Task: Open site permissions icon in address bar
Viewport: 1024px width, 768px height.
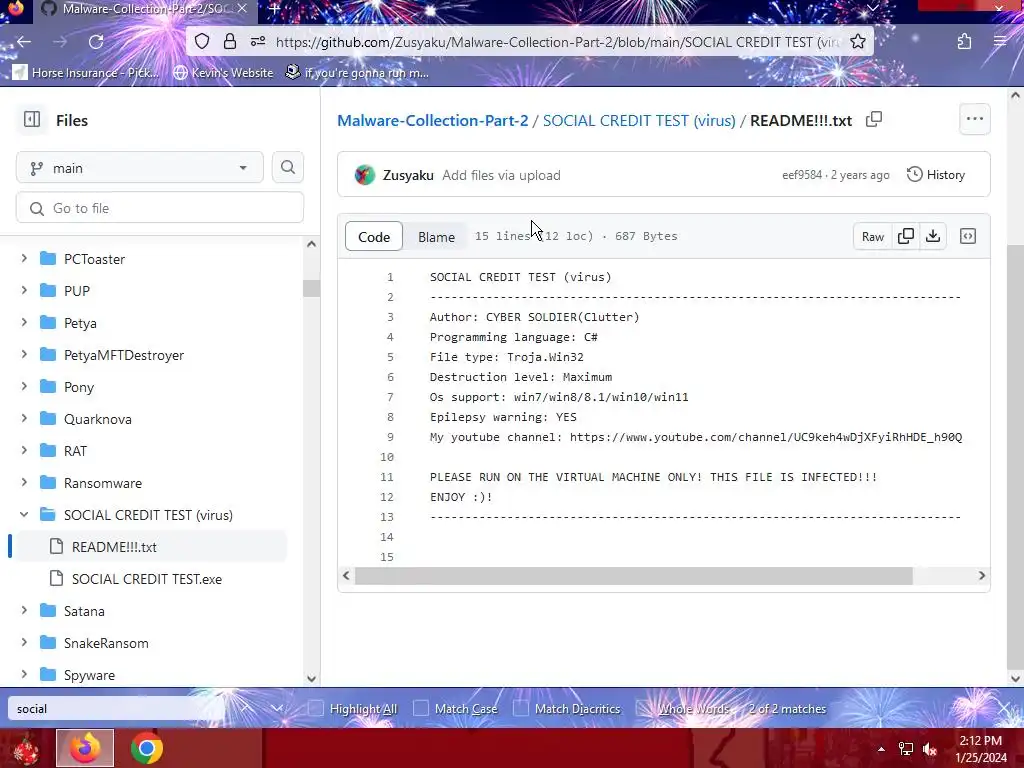Action: (258, 42)
